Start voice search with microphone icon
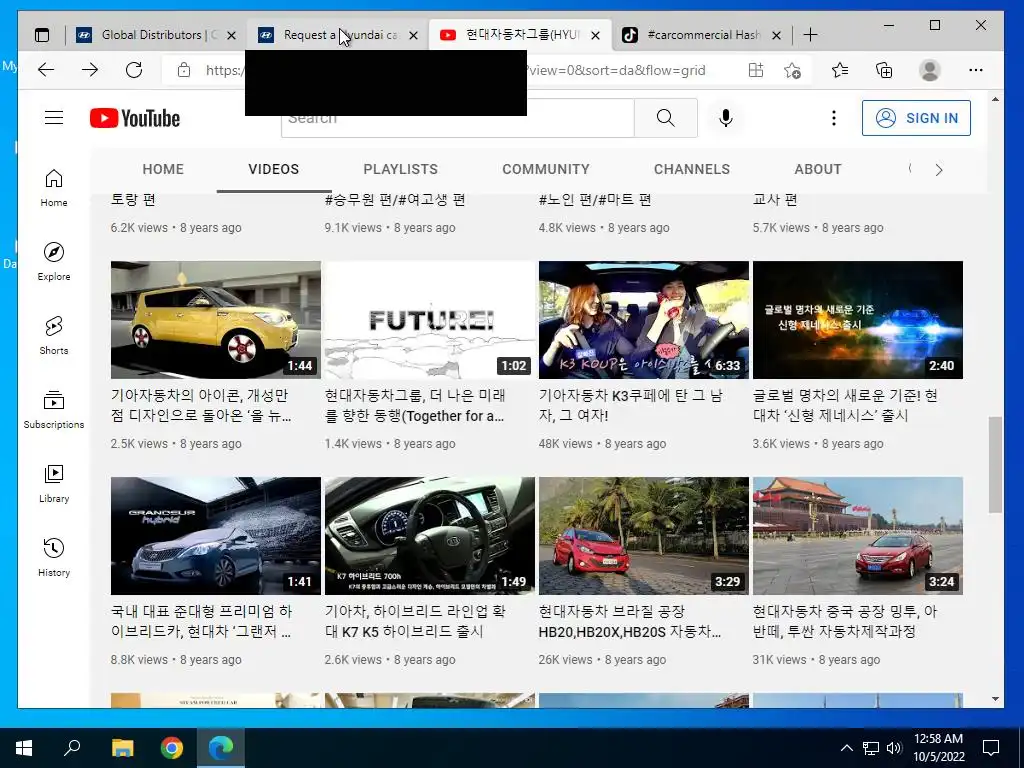The height and width of the screenshot is (768, 1024). (726, 118)
